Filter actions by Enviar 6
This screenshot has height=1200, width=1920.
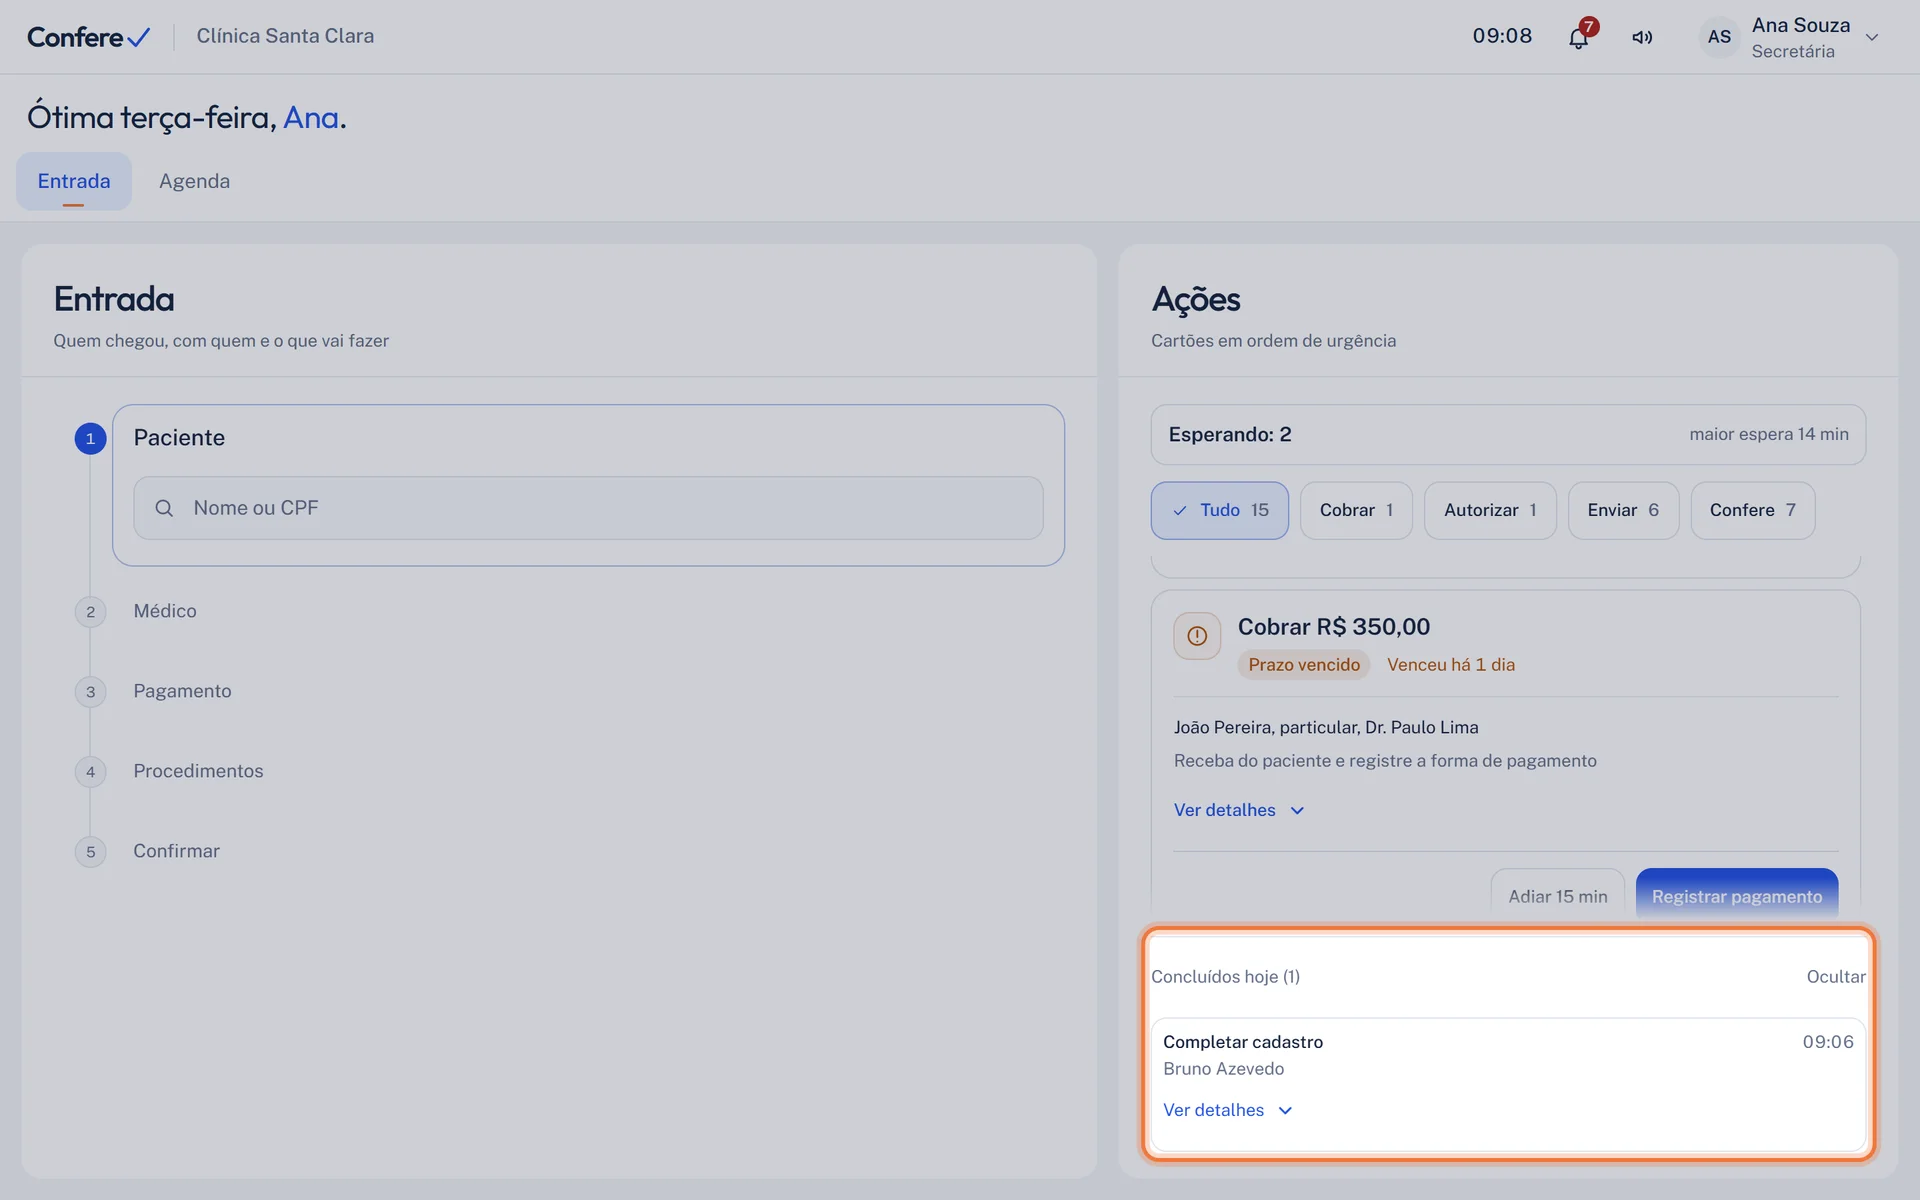click(1623, 510)
